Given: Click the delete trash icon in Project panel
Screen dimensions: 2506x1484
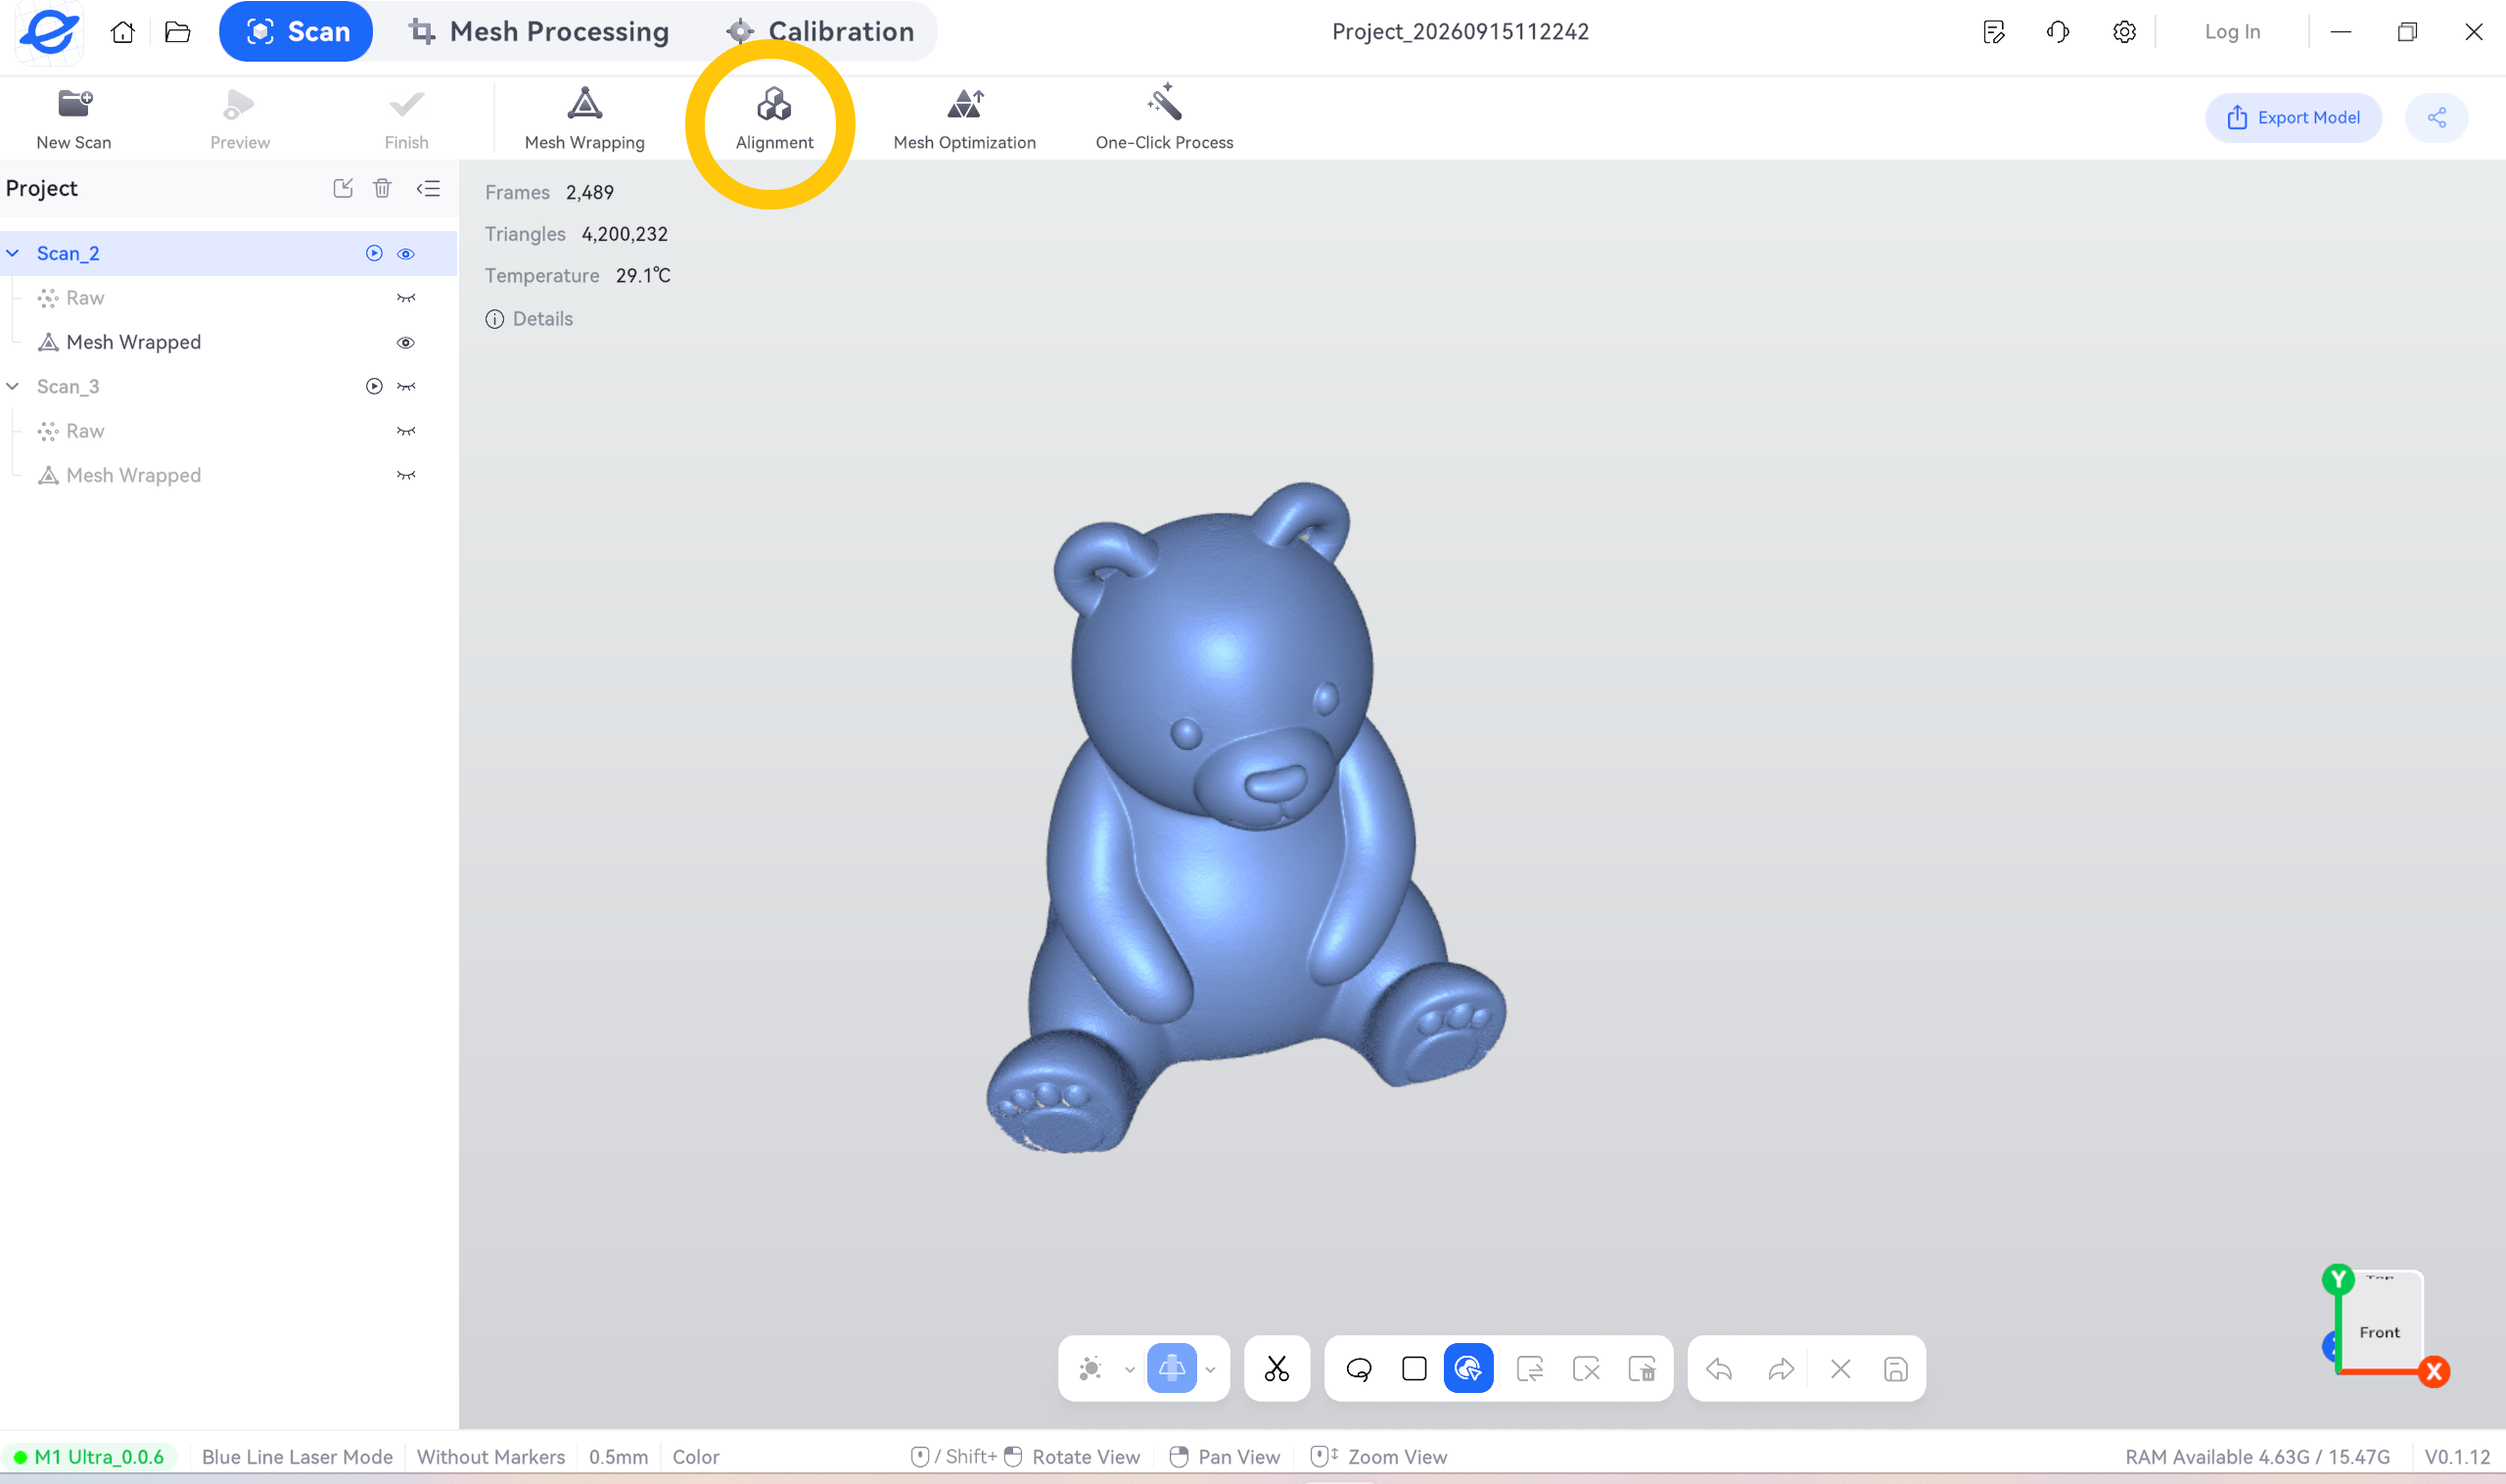Looking at the screenshot, I should (382, 188).
